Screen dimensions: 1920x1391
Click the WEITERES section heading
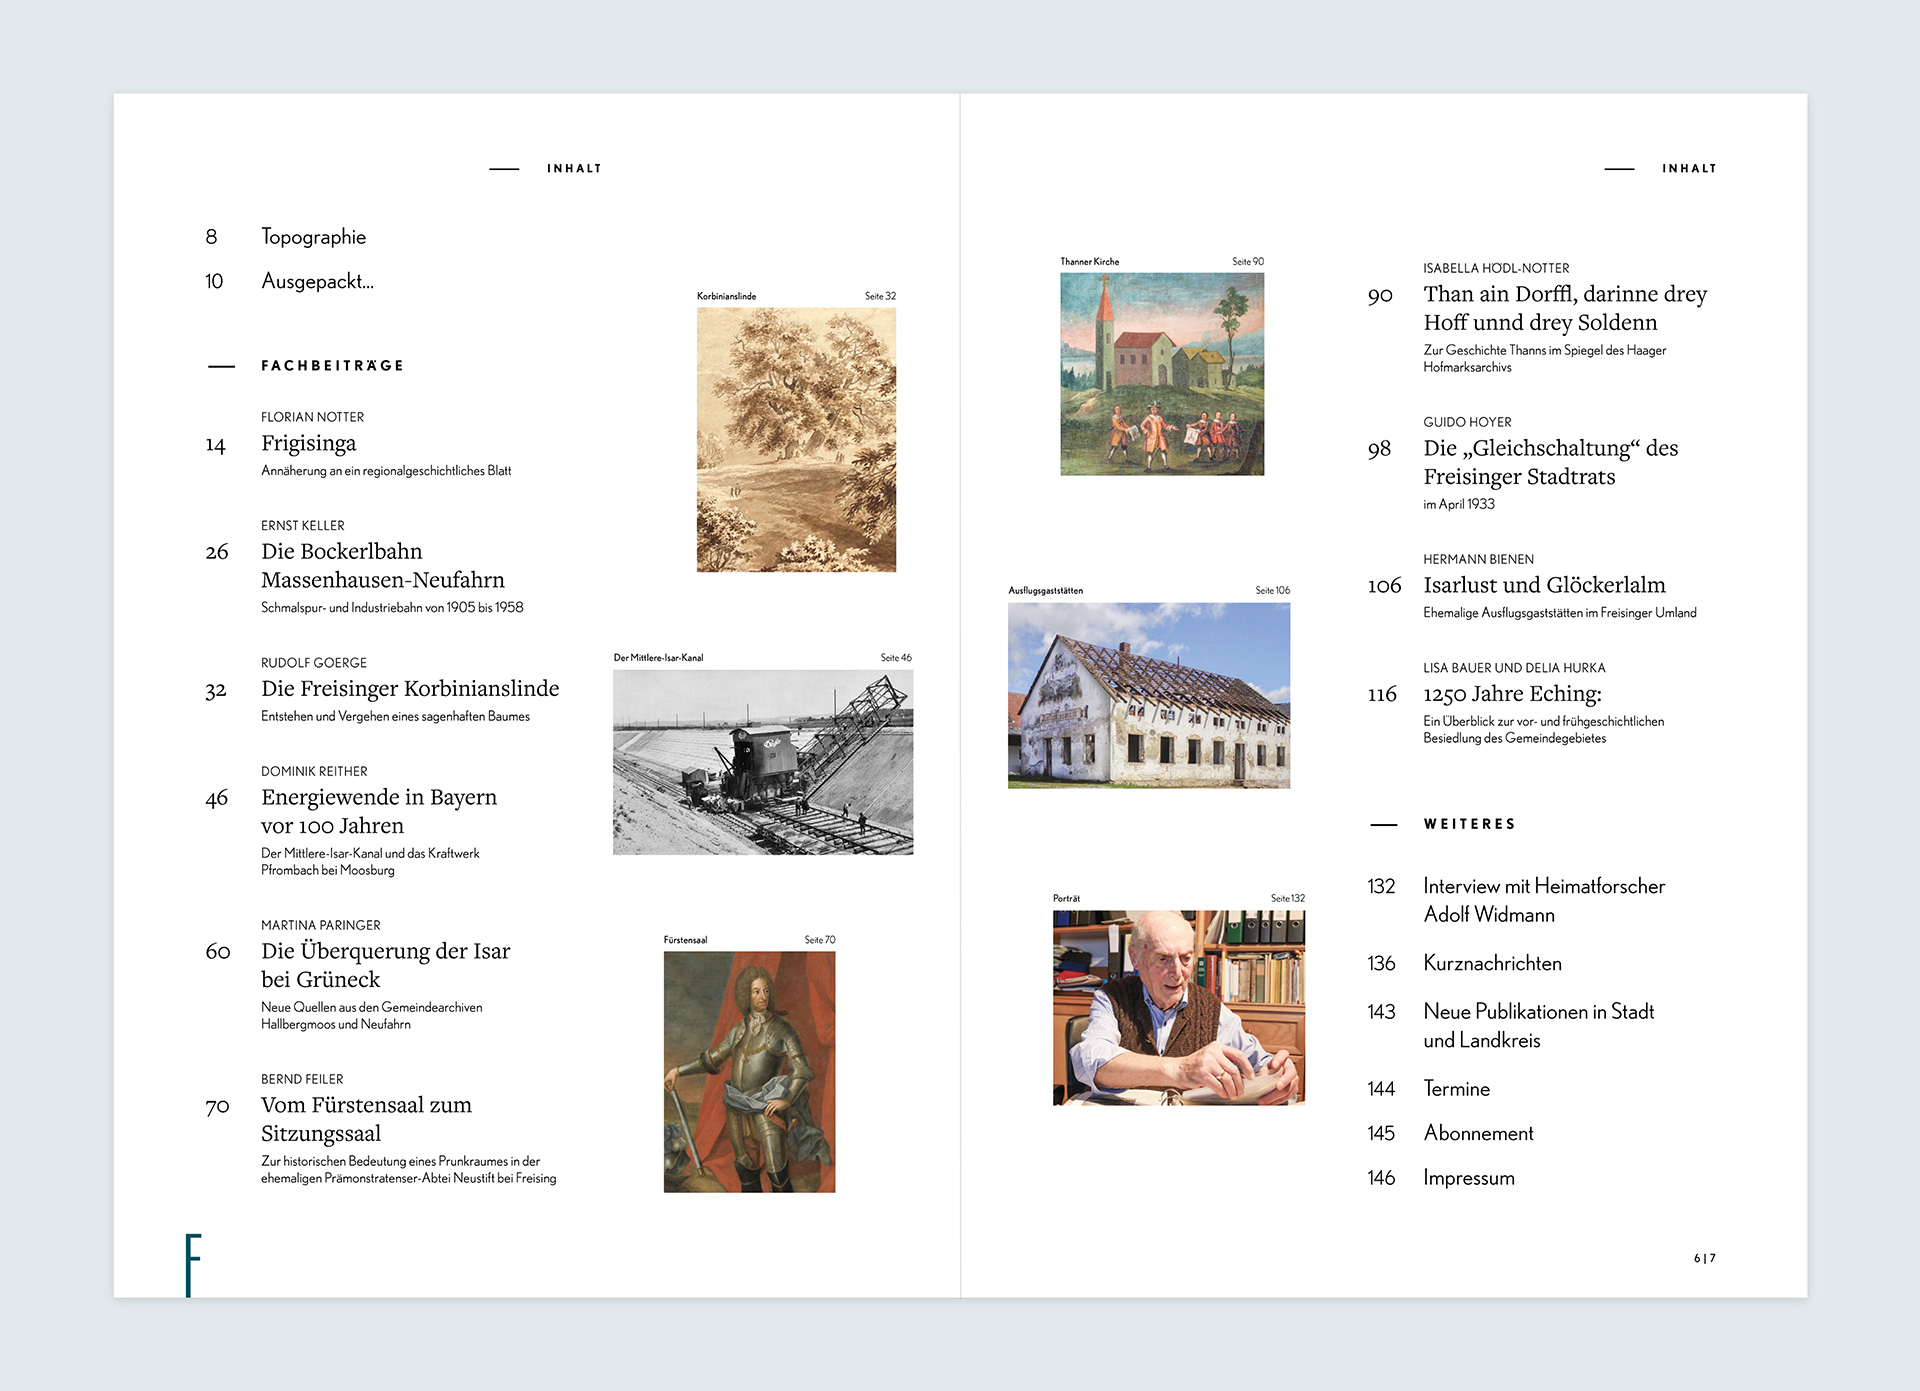click(x=1469, y=824)
